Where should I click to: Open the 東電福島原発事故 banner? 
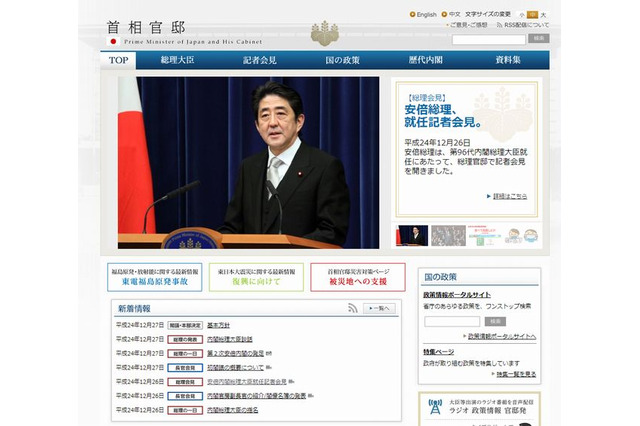(155, 277)
